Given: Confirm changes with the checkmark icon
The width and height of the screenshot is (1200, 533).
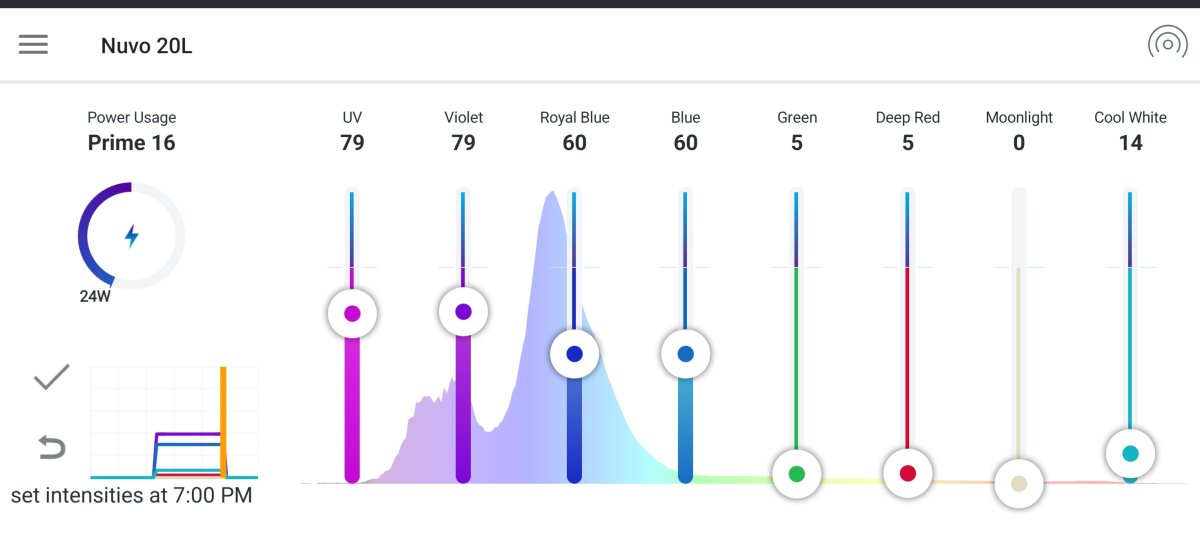Looking at the screenshot, I should point(51,377).
